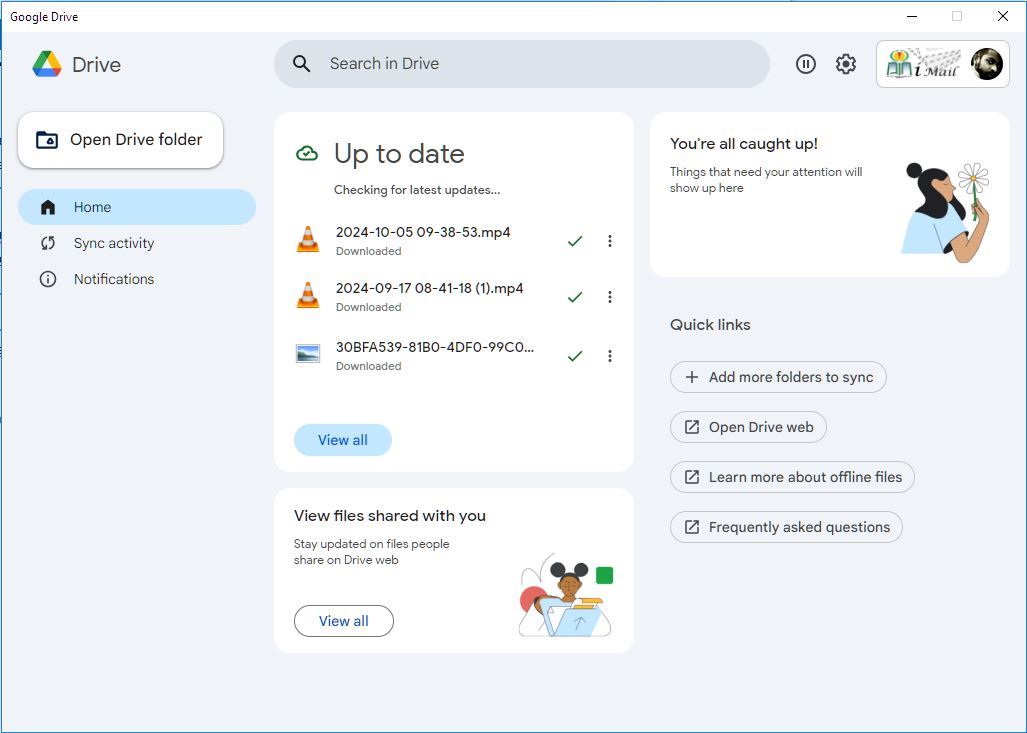The width and height of the screenshot is (1027, 733).
Task: Open Sync activity in the sidebar
Action: click(x=137, y=243)
